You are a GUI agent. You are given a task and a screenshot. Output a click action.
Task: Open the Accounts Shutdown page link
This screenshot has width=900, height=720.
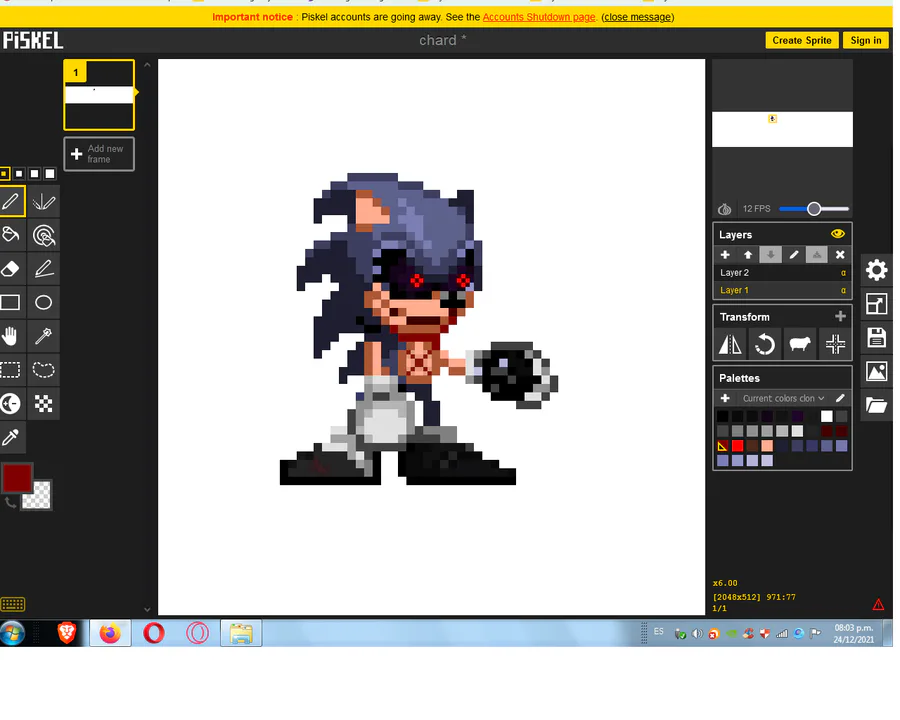[x=538, y=17]
